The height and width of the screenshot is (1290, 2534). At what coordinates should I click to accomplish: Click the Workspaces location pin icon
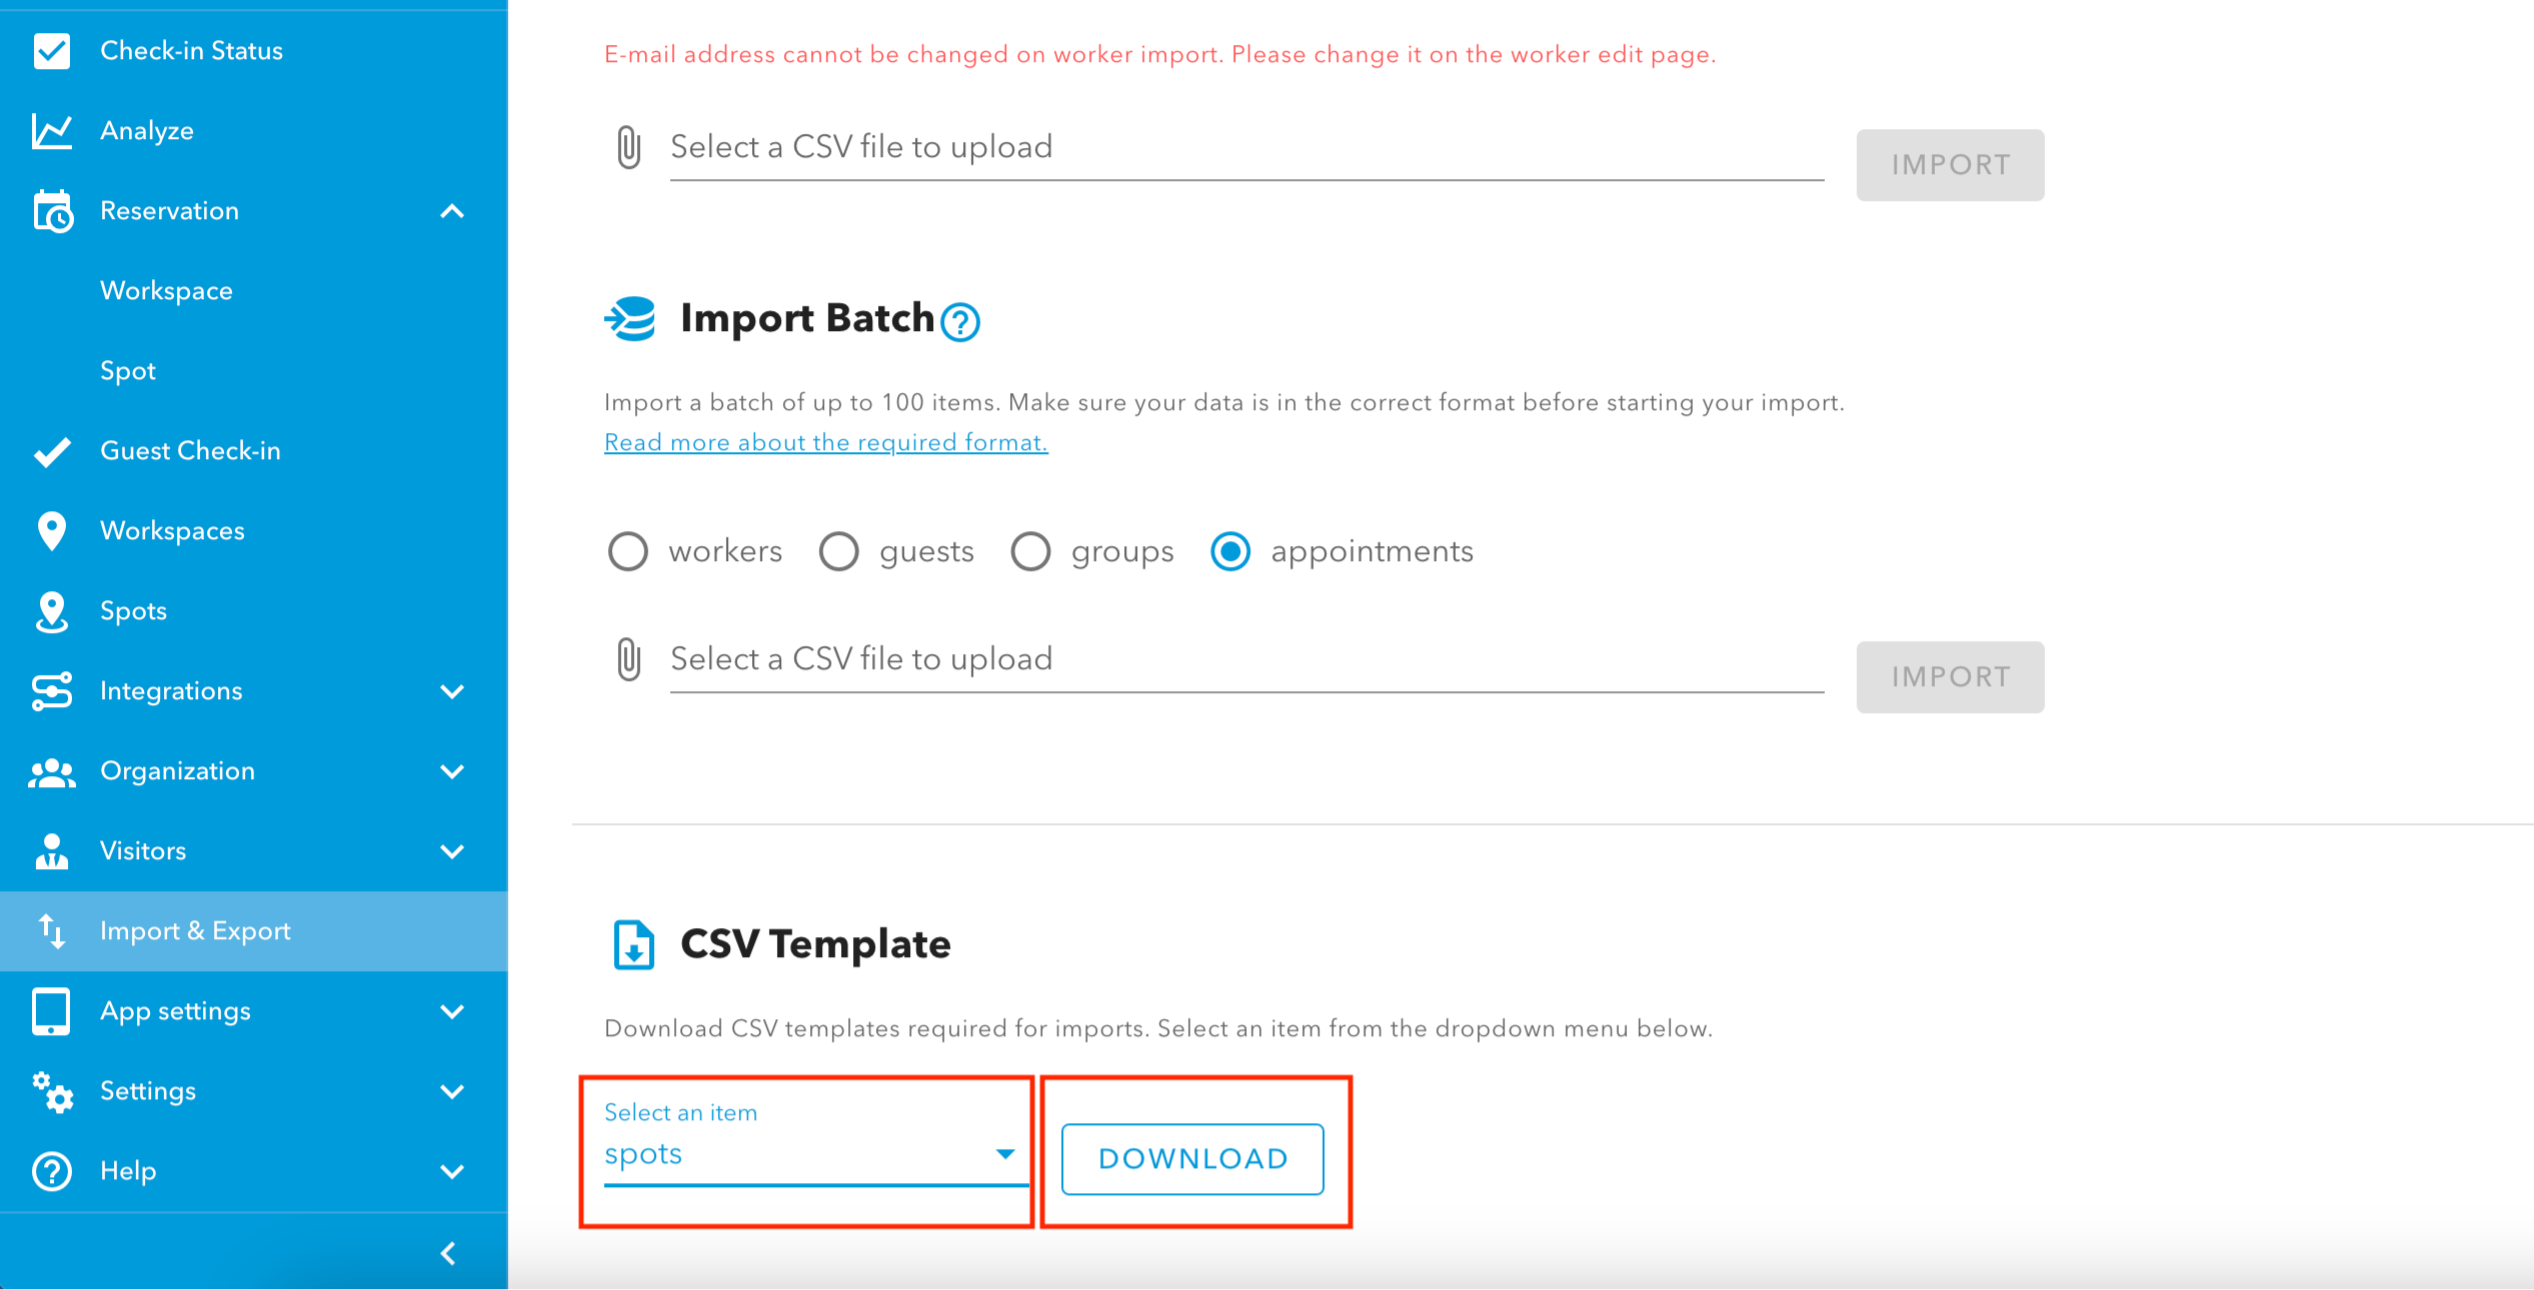[x=52, y=531]
